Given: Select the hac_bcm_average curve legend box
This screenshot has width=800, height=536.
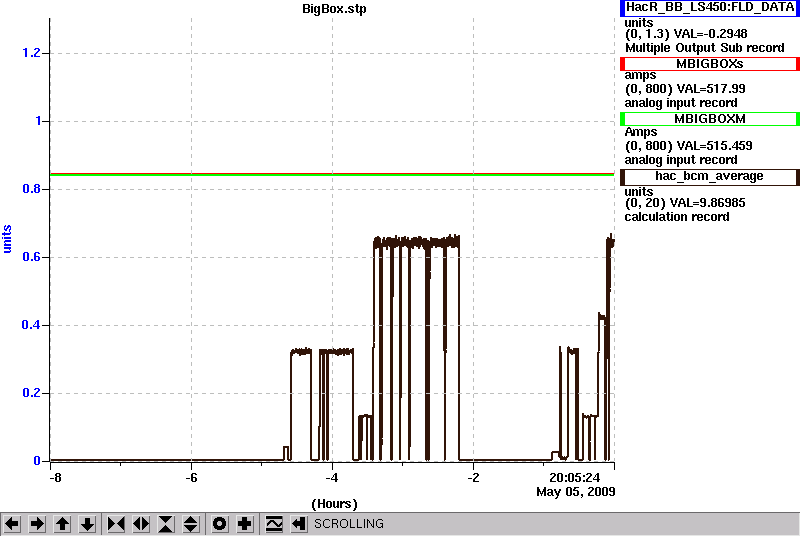Looking at the screenshot, I should 710,176.
